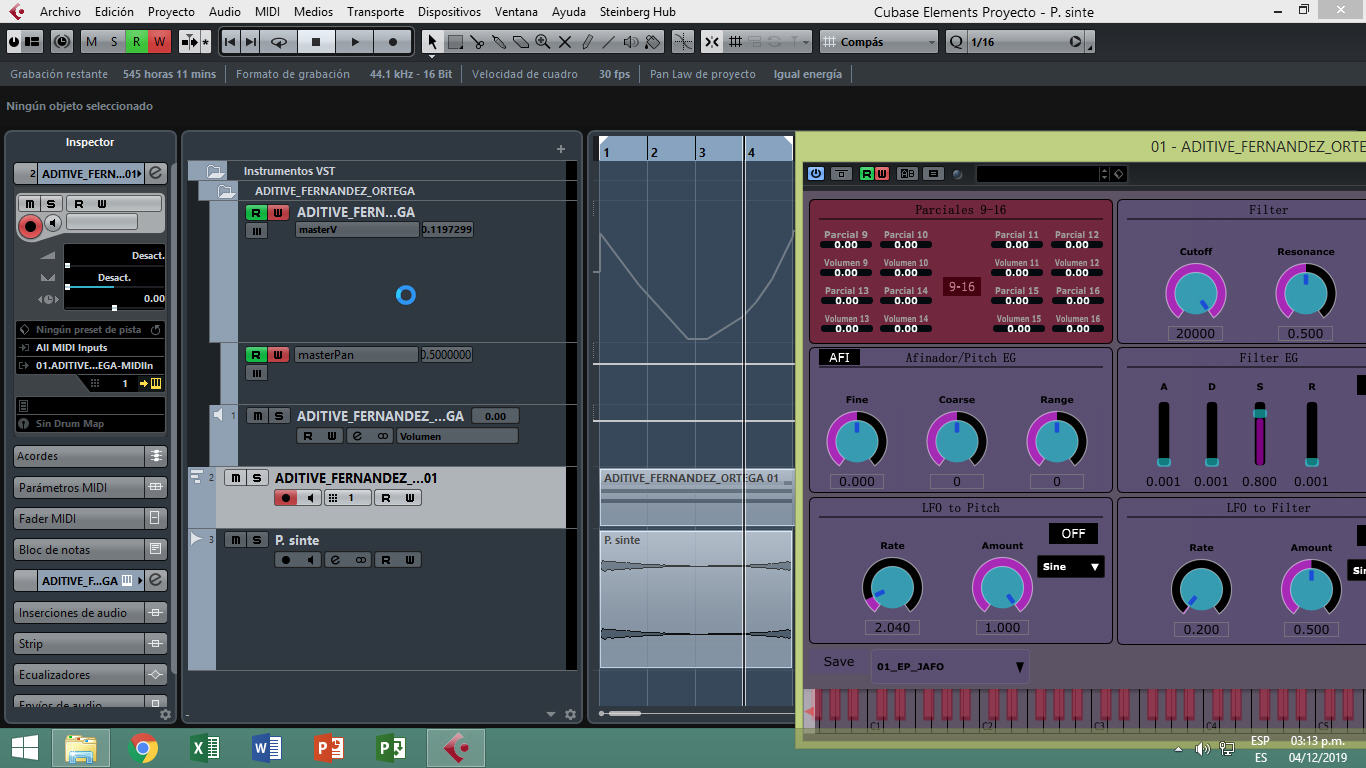Open the Transporte menu

coord(376,12)
